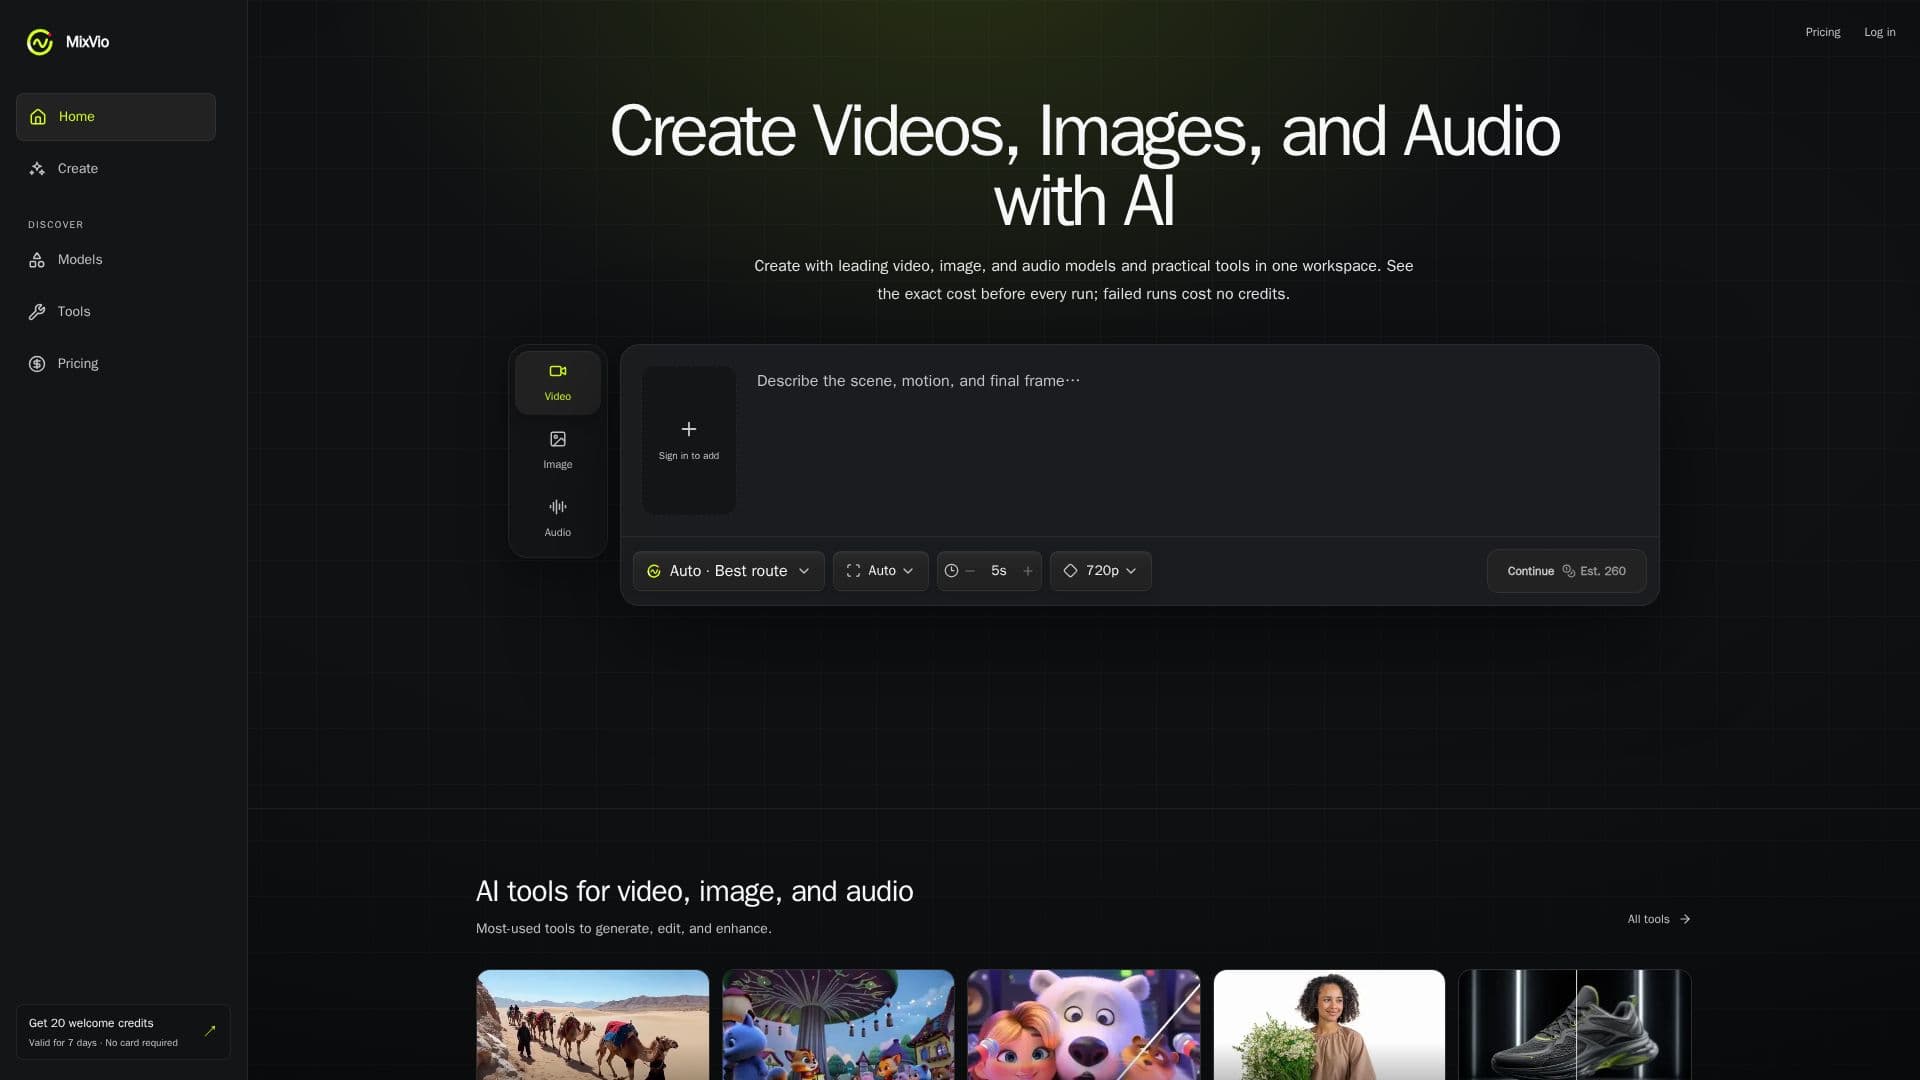Image resolution: width=1920 pixels, height=1080 pixels.
Task: Click the clock duration icon
Action: tap(952, 571)
